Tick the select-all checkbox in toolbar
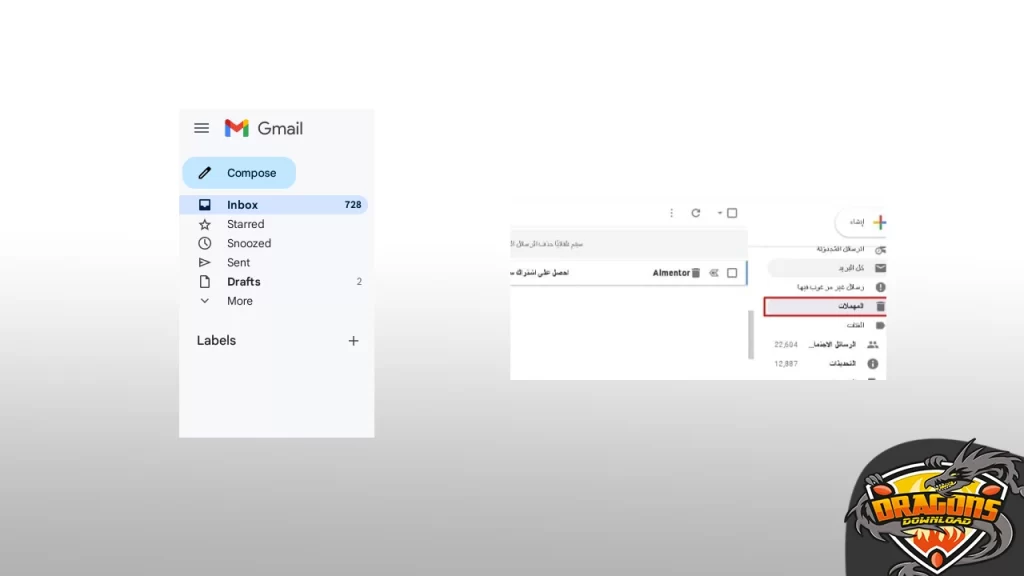Viewport: 1024px width, 576px height. (x=732, y=213)
